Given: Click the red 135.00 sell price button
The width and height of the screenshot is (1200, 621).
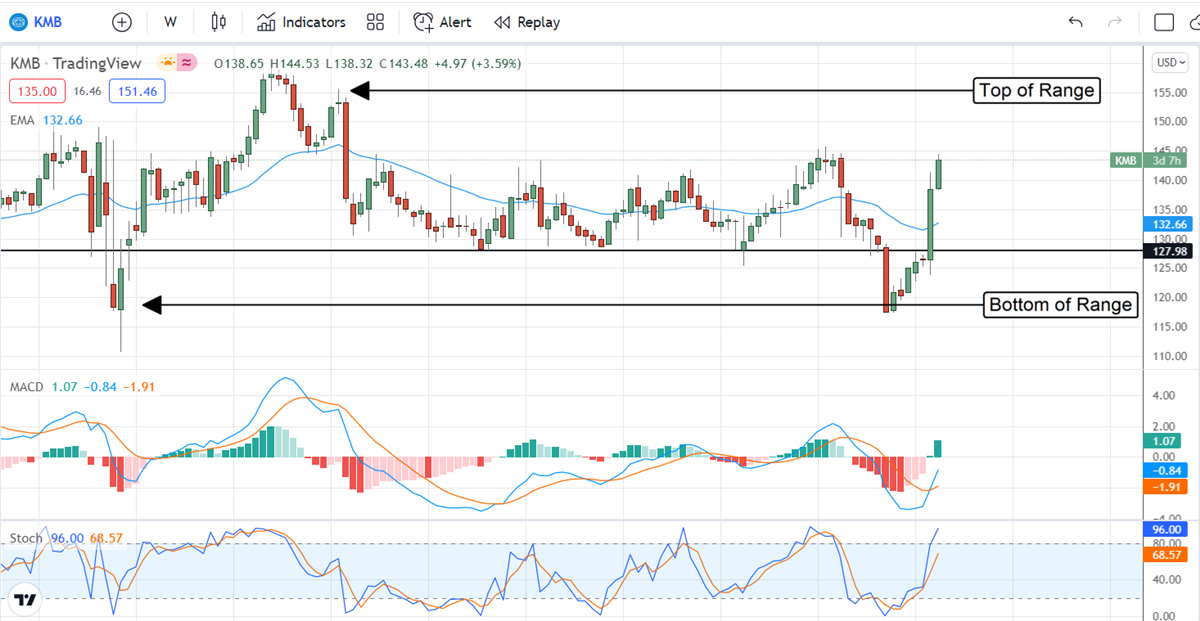Looking at the screenshot, I should 38,91.
